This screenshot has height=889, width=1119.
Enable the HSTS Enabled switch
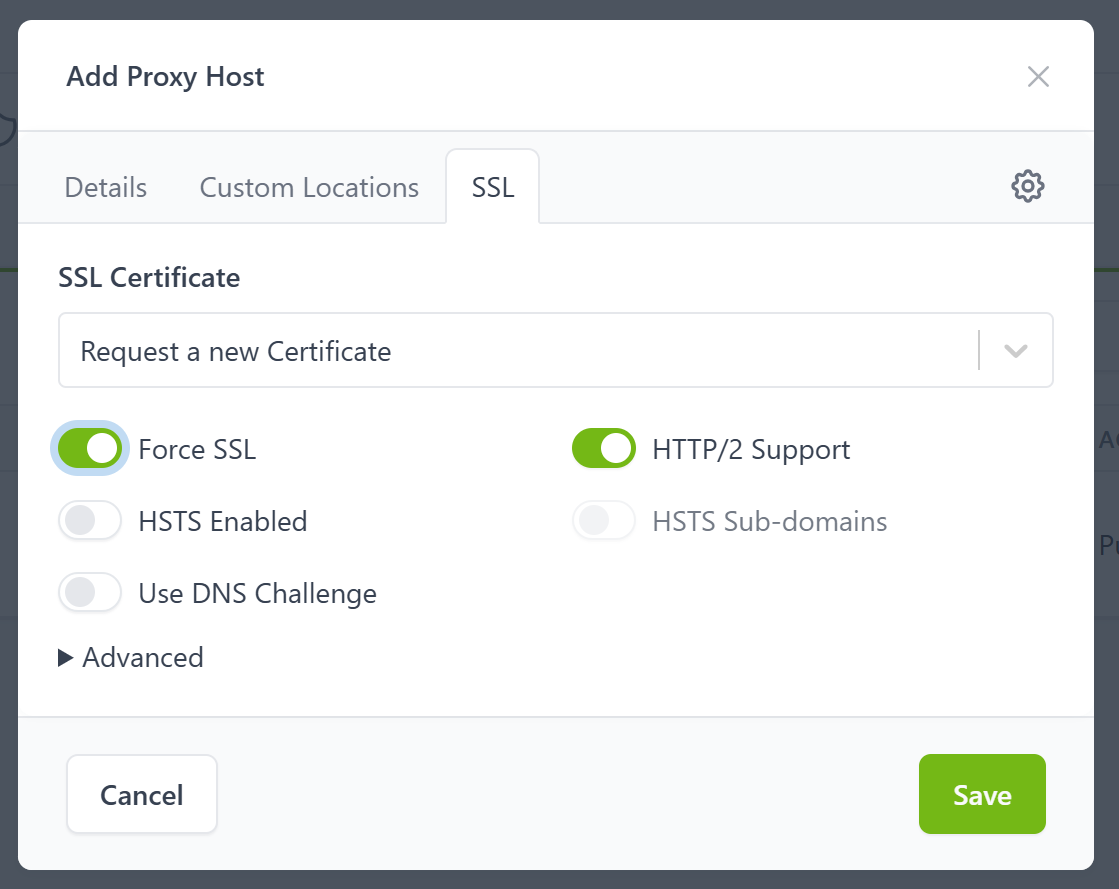point(90,522)
